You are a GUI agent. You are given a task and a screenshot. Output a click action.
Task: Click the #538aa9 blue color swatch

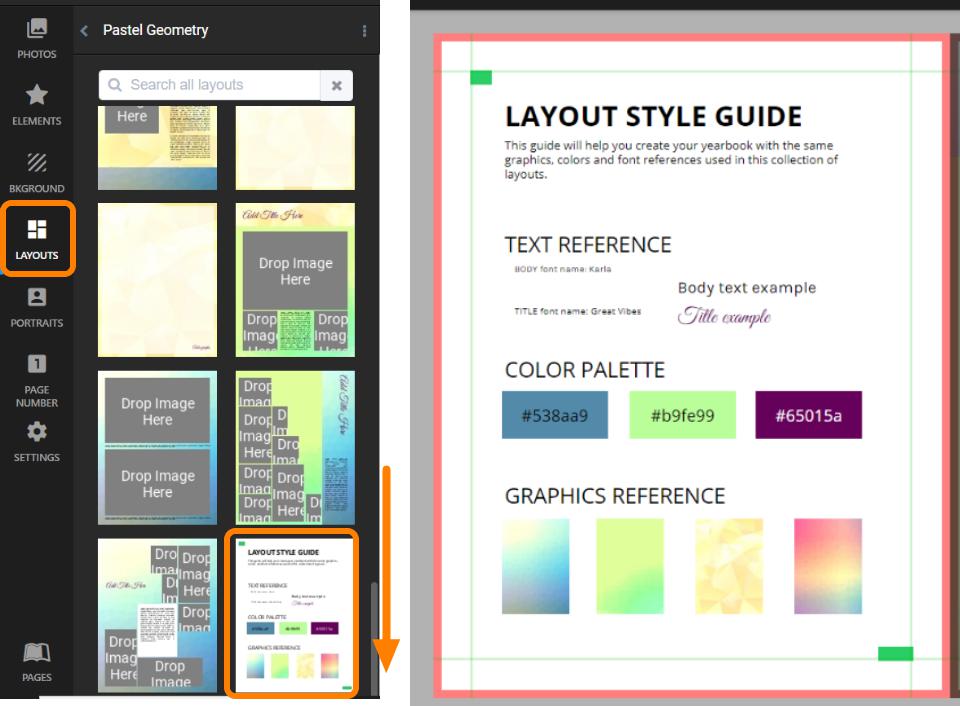pos(555,415)
